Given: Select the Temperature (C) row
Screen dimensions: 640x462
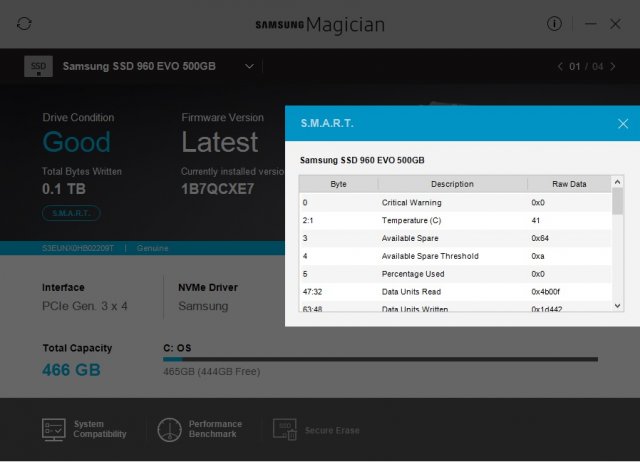Looking at the screenshot, I should tap(456, 220).
